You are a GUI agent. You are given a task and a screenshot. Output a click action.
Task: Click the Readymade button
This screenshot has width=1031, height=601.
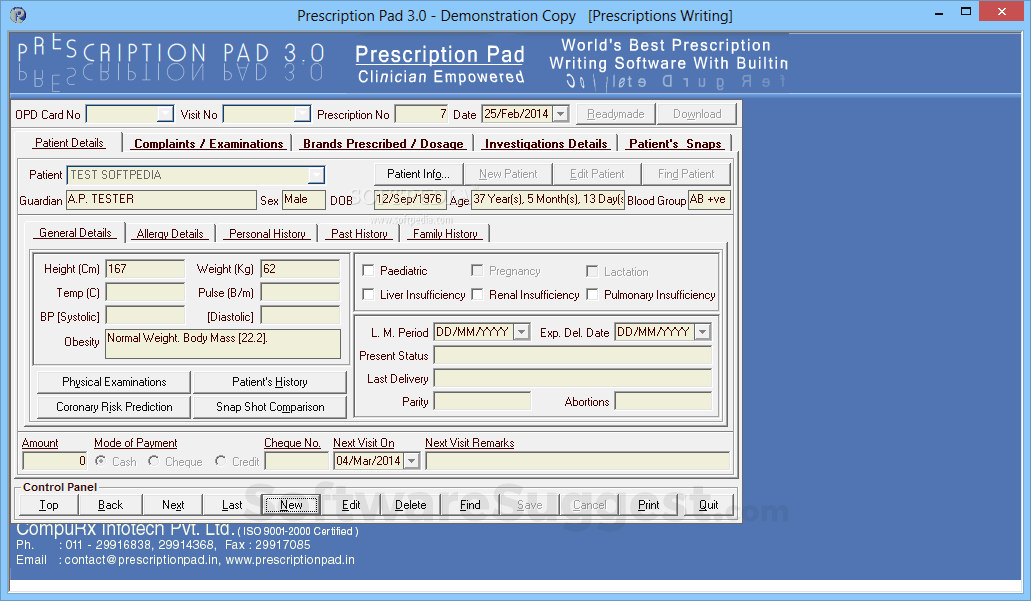pos(615,113)
